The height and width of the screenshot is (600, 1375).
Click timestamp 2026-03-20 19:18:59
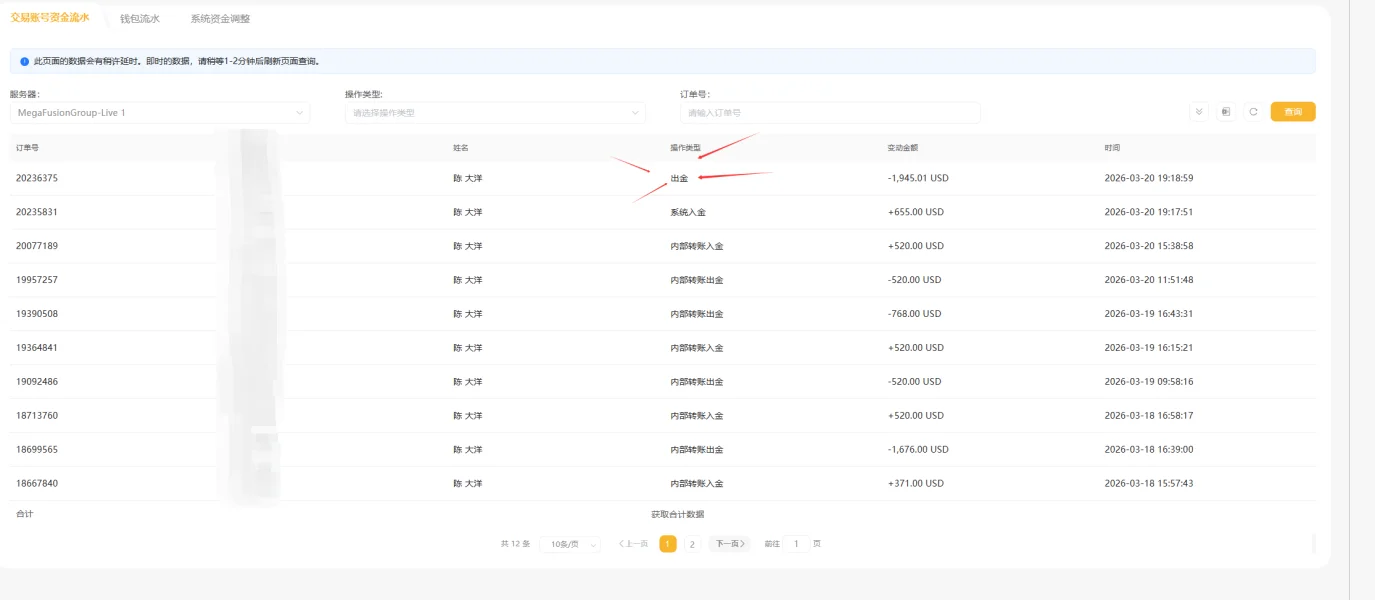point(1149,178)
